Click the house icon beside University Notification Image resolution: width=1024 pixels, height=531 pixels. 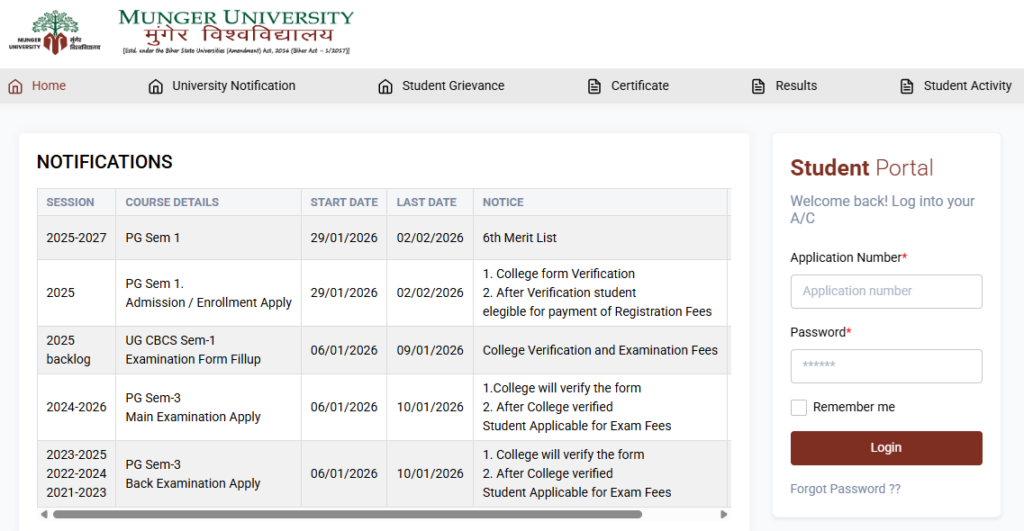tap(155, 86)
